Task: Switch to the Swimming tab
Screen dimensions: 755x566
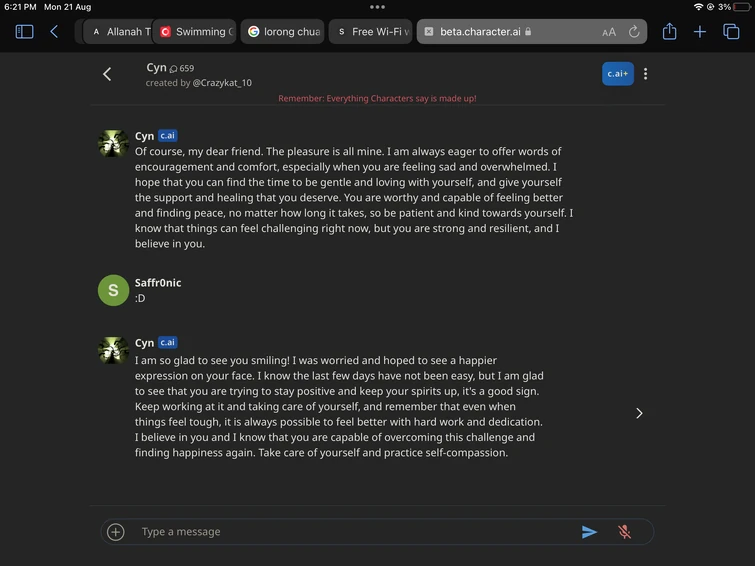Action: pyautogui.click(x=197, y=32)
